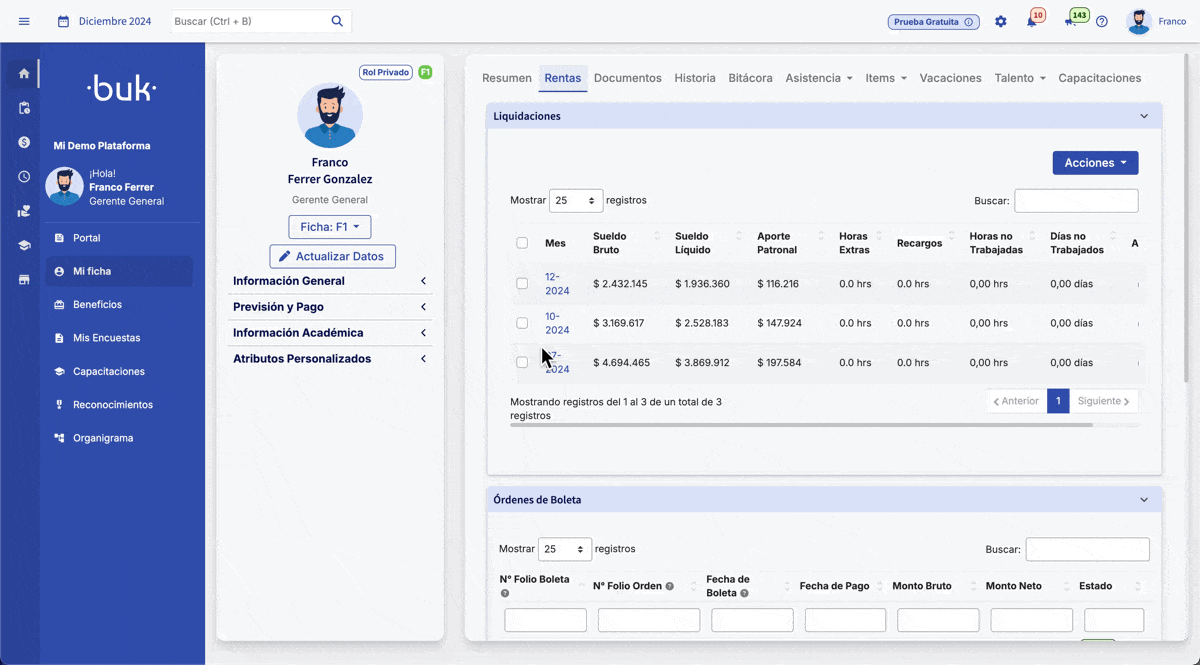Switch to the Capacitaciones tab

(1100, 78)
